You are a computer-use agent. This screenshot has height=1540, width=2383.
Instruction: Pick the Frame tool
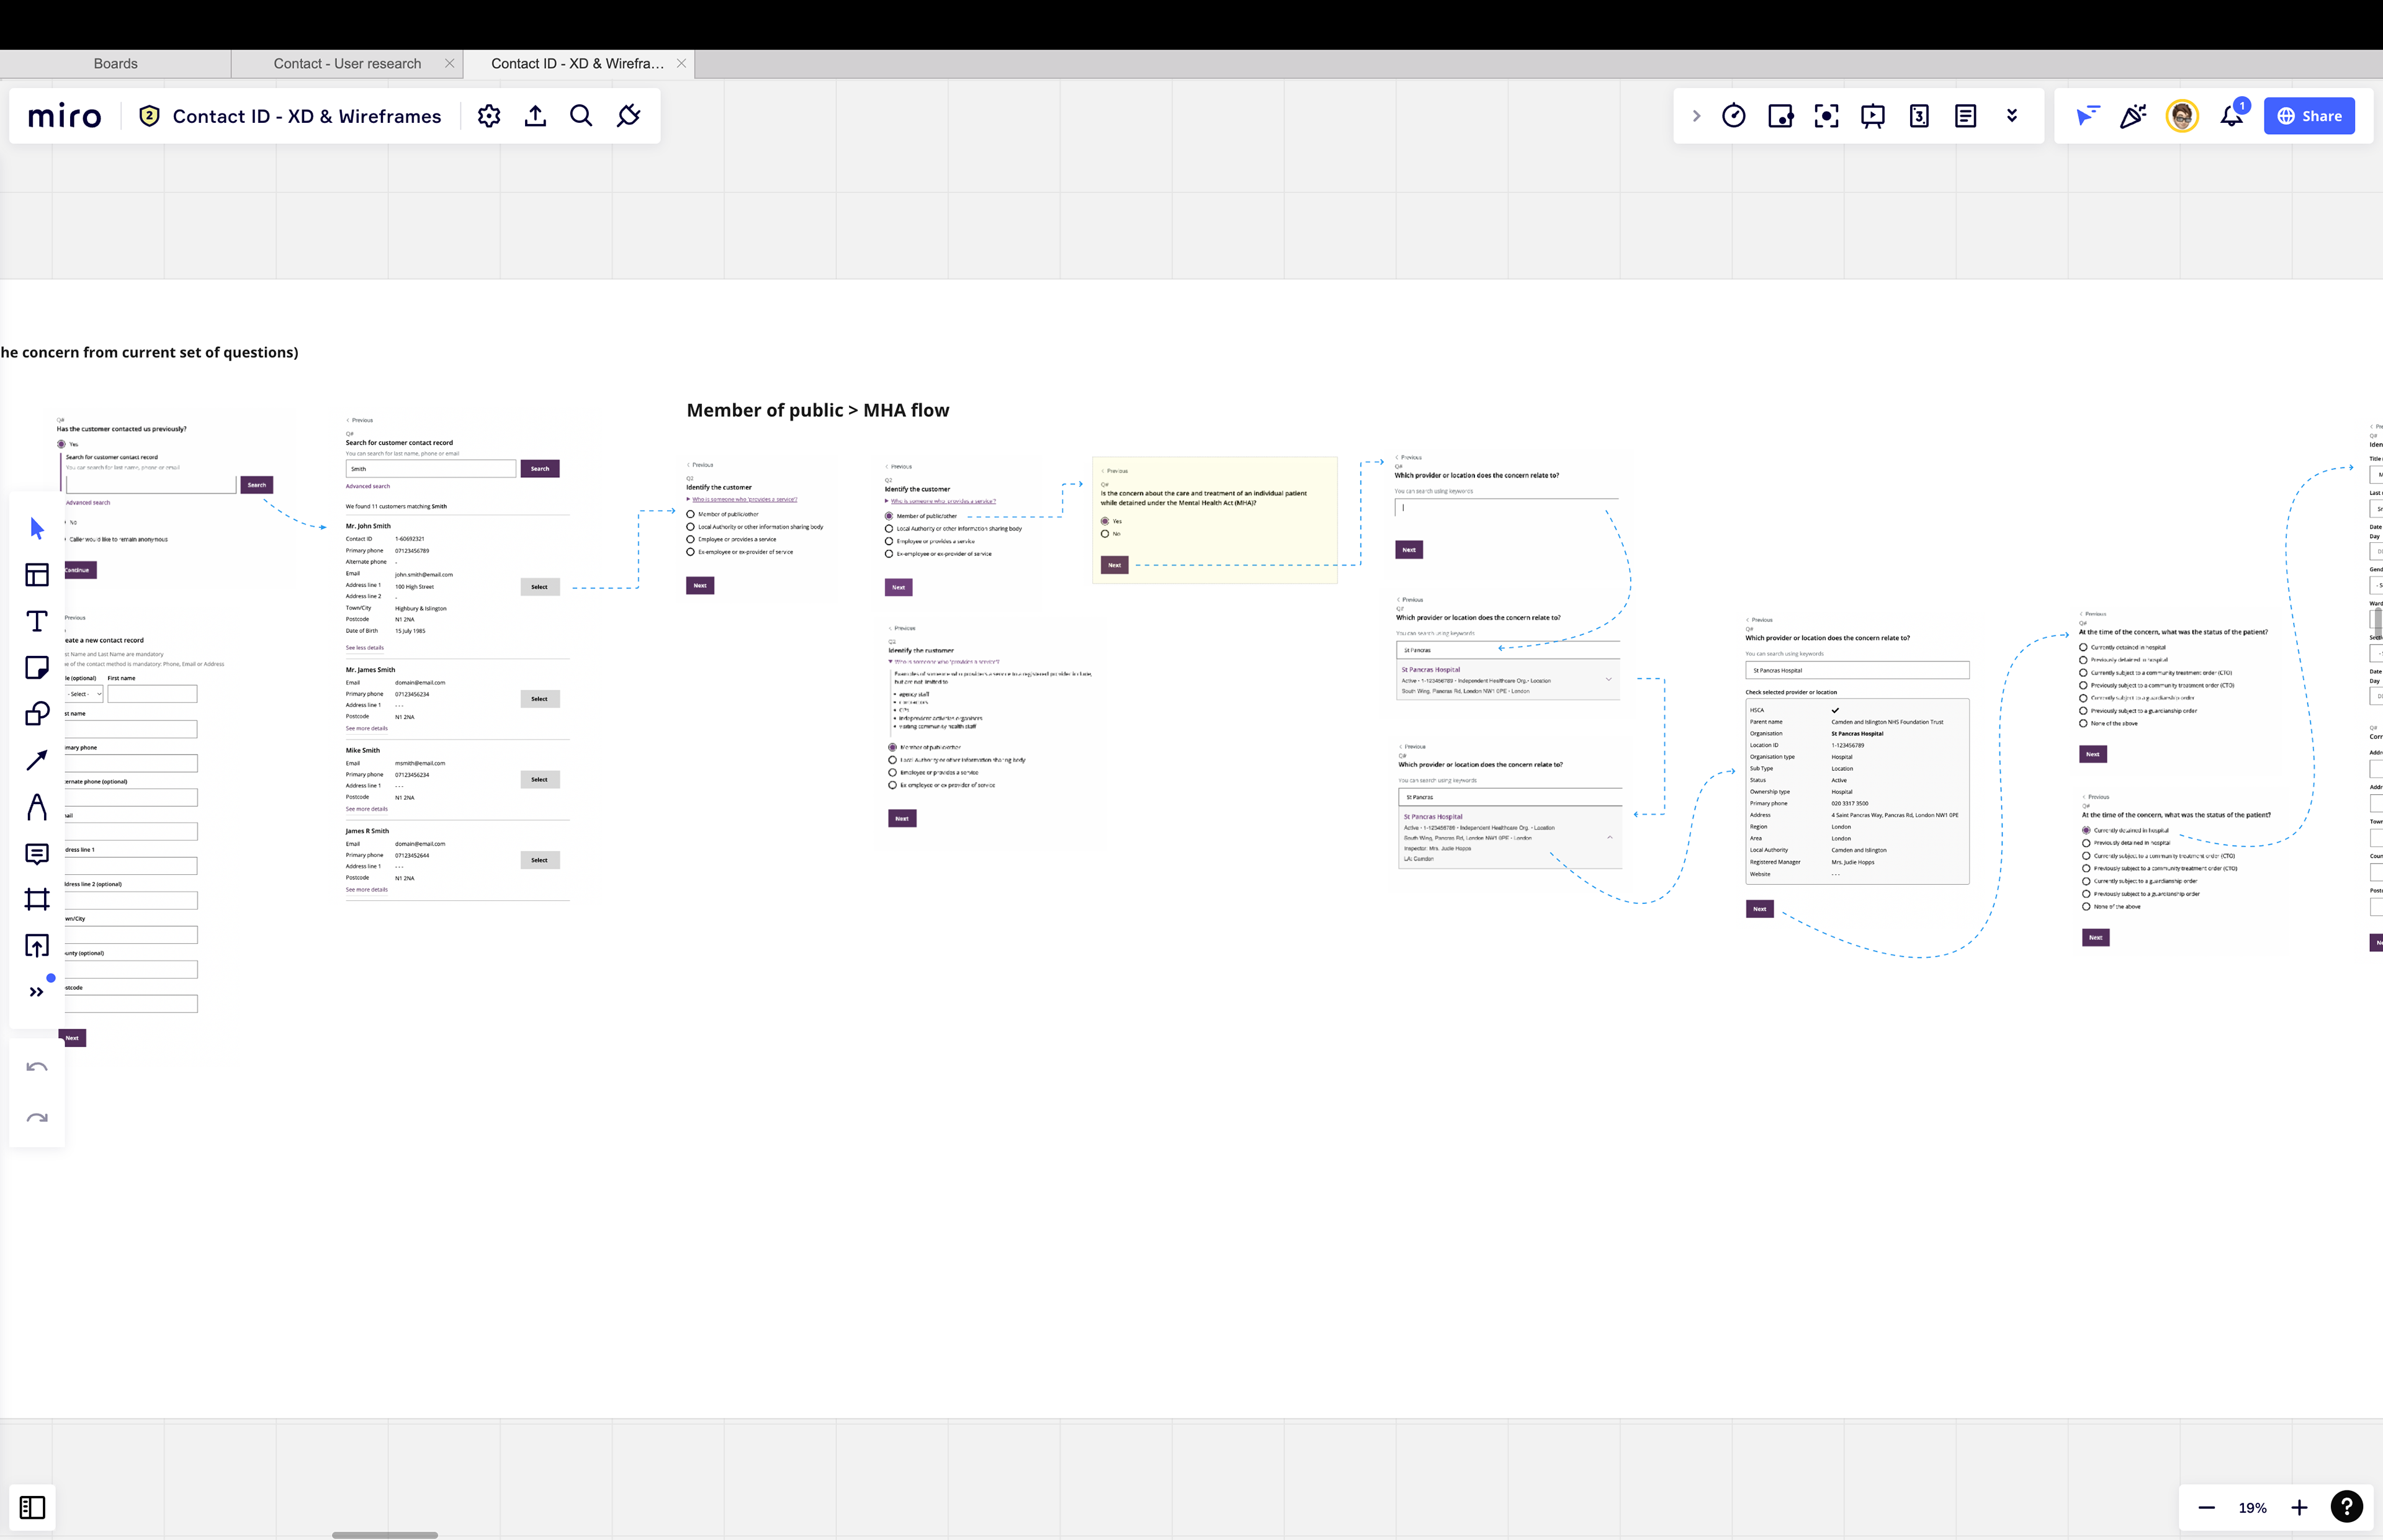point(37,899)
